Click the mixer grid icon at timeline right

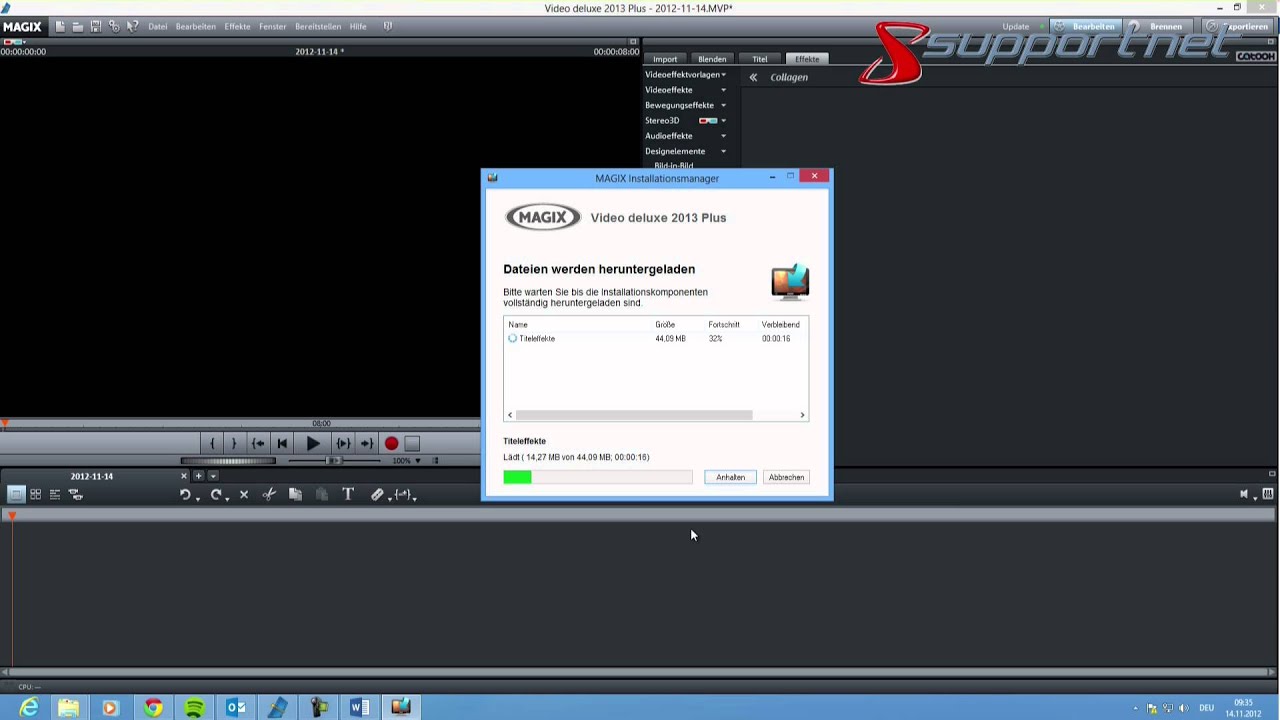tap(1268, 494)
